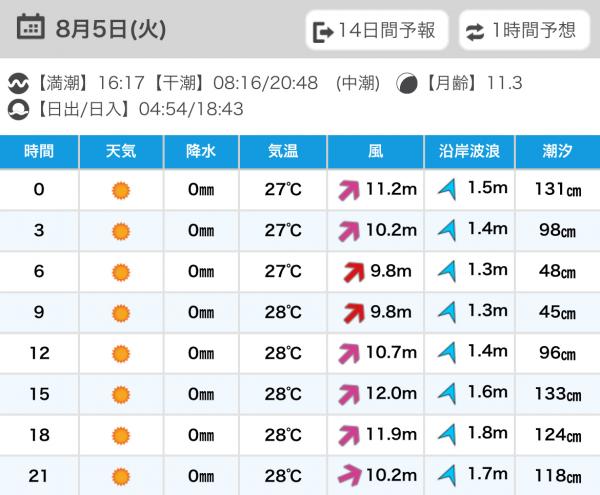Switch to 1時間予想 hourly view
The image size is (600, 495).
[524, 30]
